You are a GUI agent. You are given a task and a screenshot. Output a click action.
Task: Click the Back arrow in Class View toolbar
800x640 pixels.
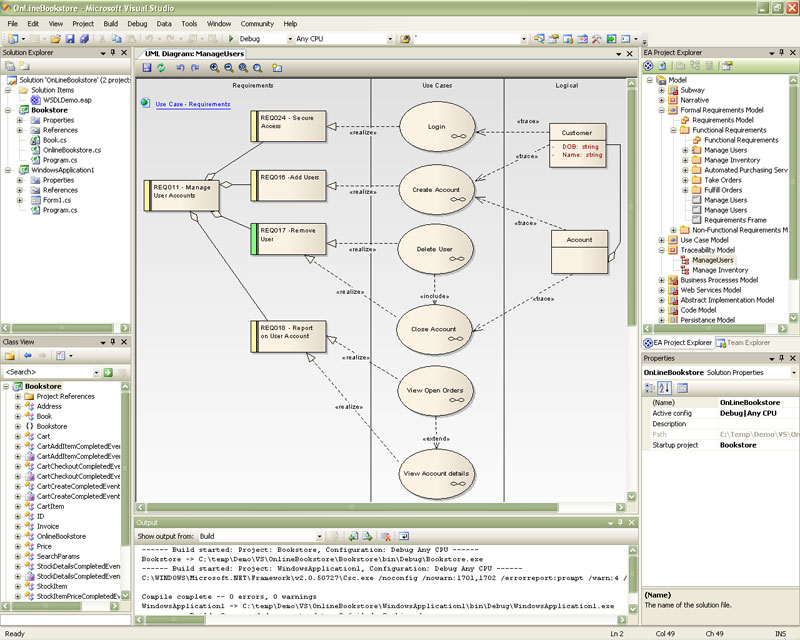point(27,355)
